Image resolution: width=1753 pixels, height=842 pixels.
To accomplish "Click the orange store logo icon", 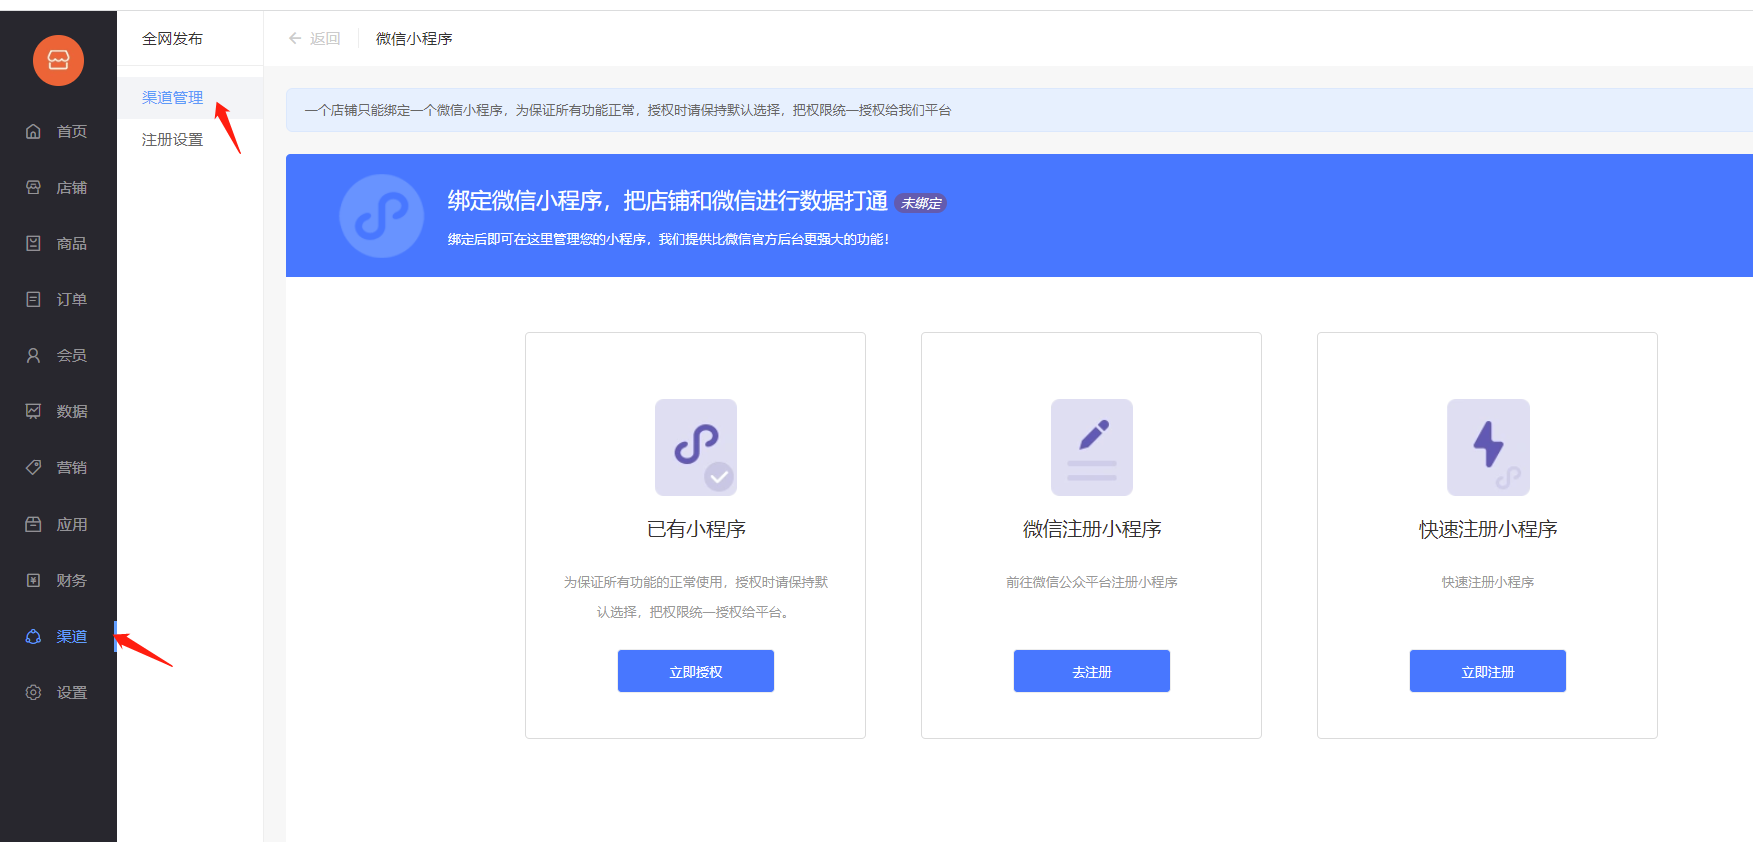I will (58, 60).
